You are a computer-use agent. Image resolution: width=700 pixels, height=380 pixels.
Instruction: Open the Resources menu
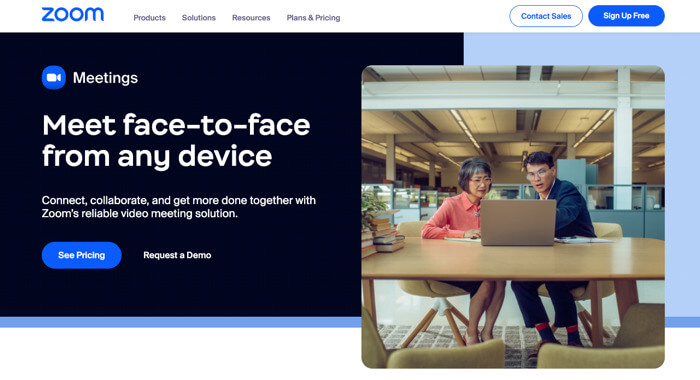(251, 18)
